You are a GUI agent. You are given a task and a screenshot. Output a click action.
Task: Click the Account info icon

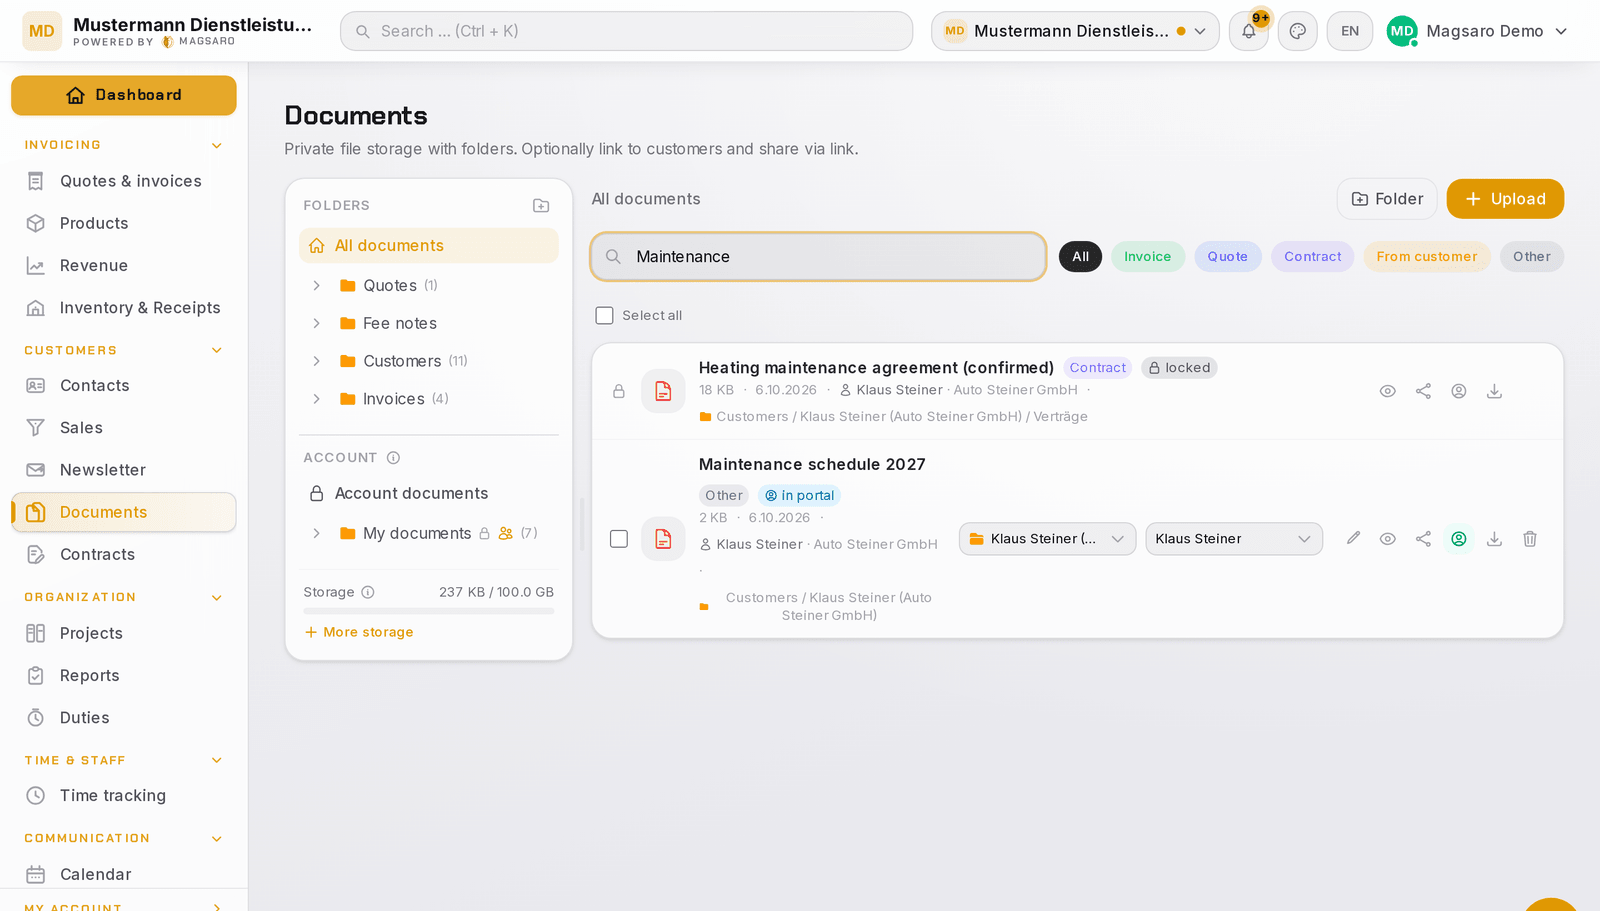coord(393,458)
